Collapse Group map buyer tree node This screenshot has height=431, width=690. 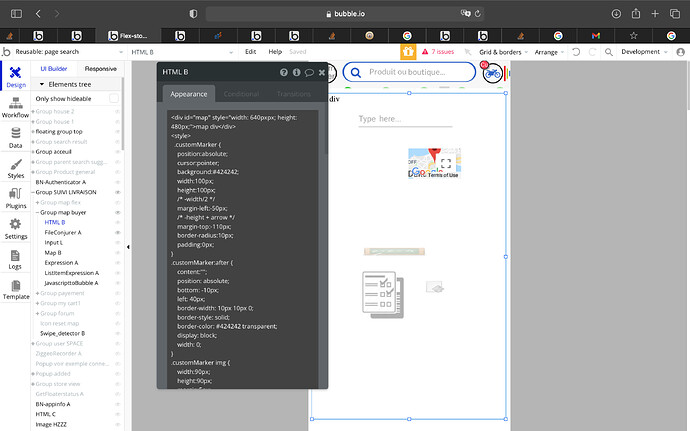tap(37, 213)
